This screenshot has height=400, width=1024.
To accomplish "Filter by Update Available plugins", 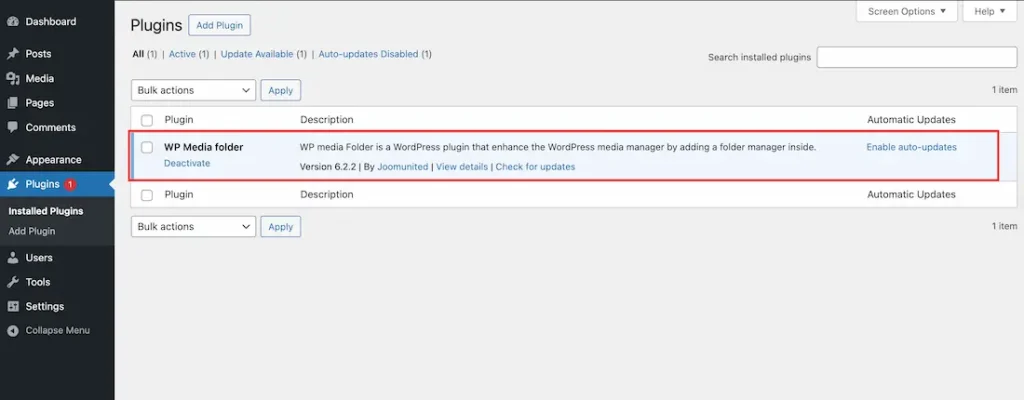I will [x=257, y=54].
